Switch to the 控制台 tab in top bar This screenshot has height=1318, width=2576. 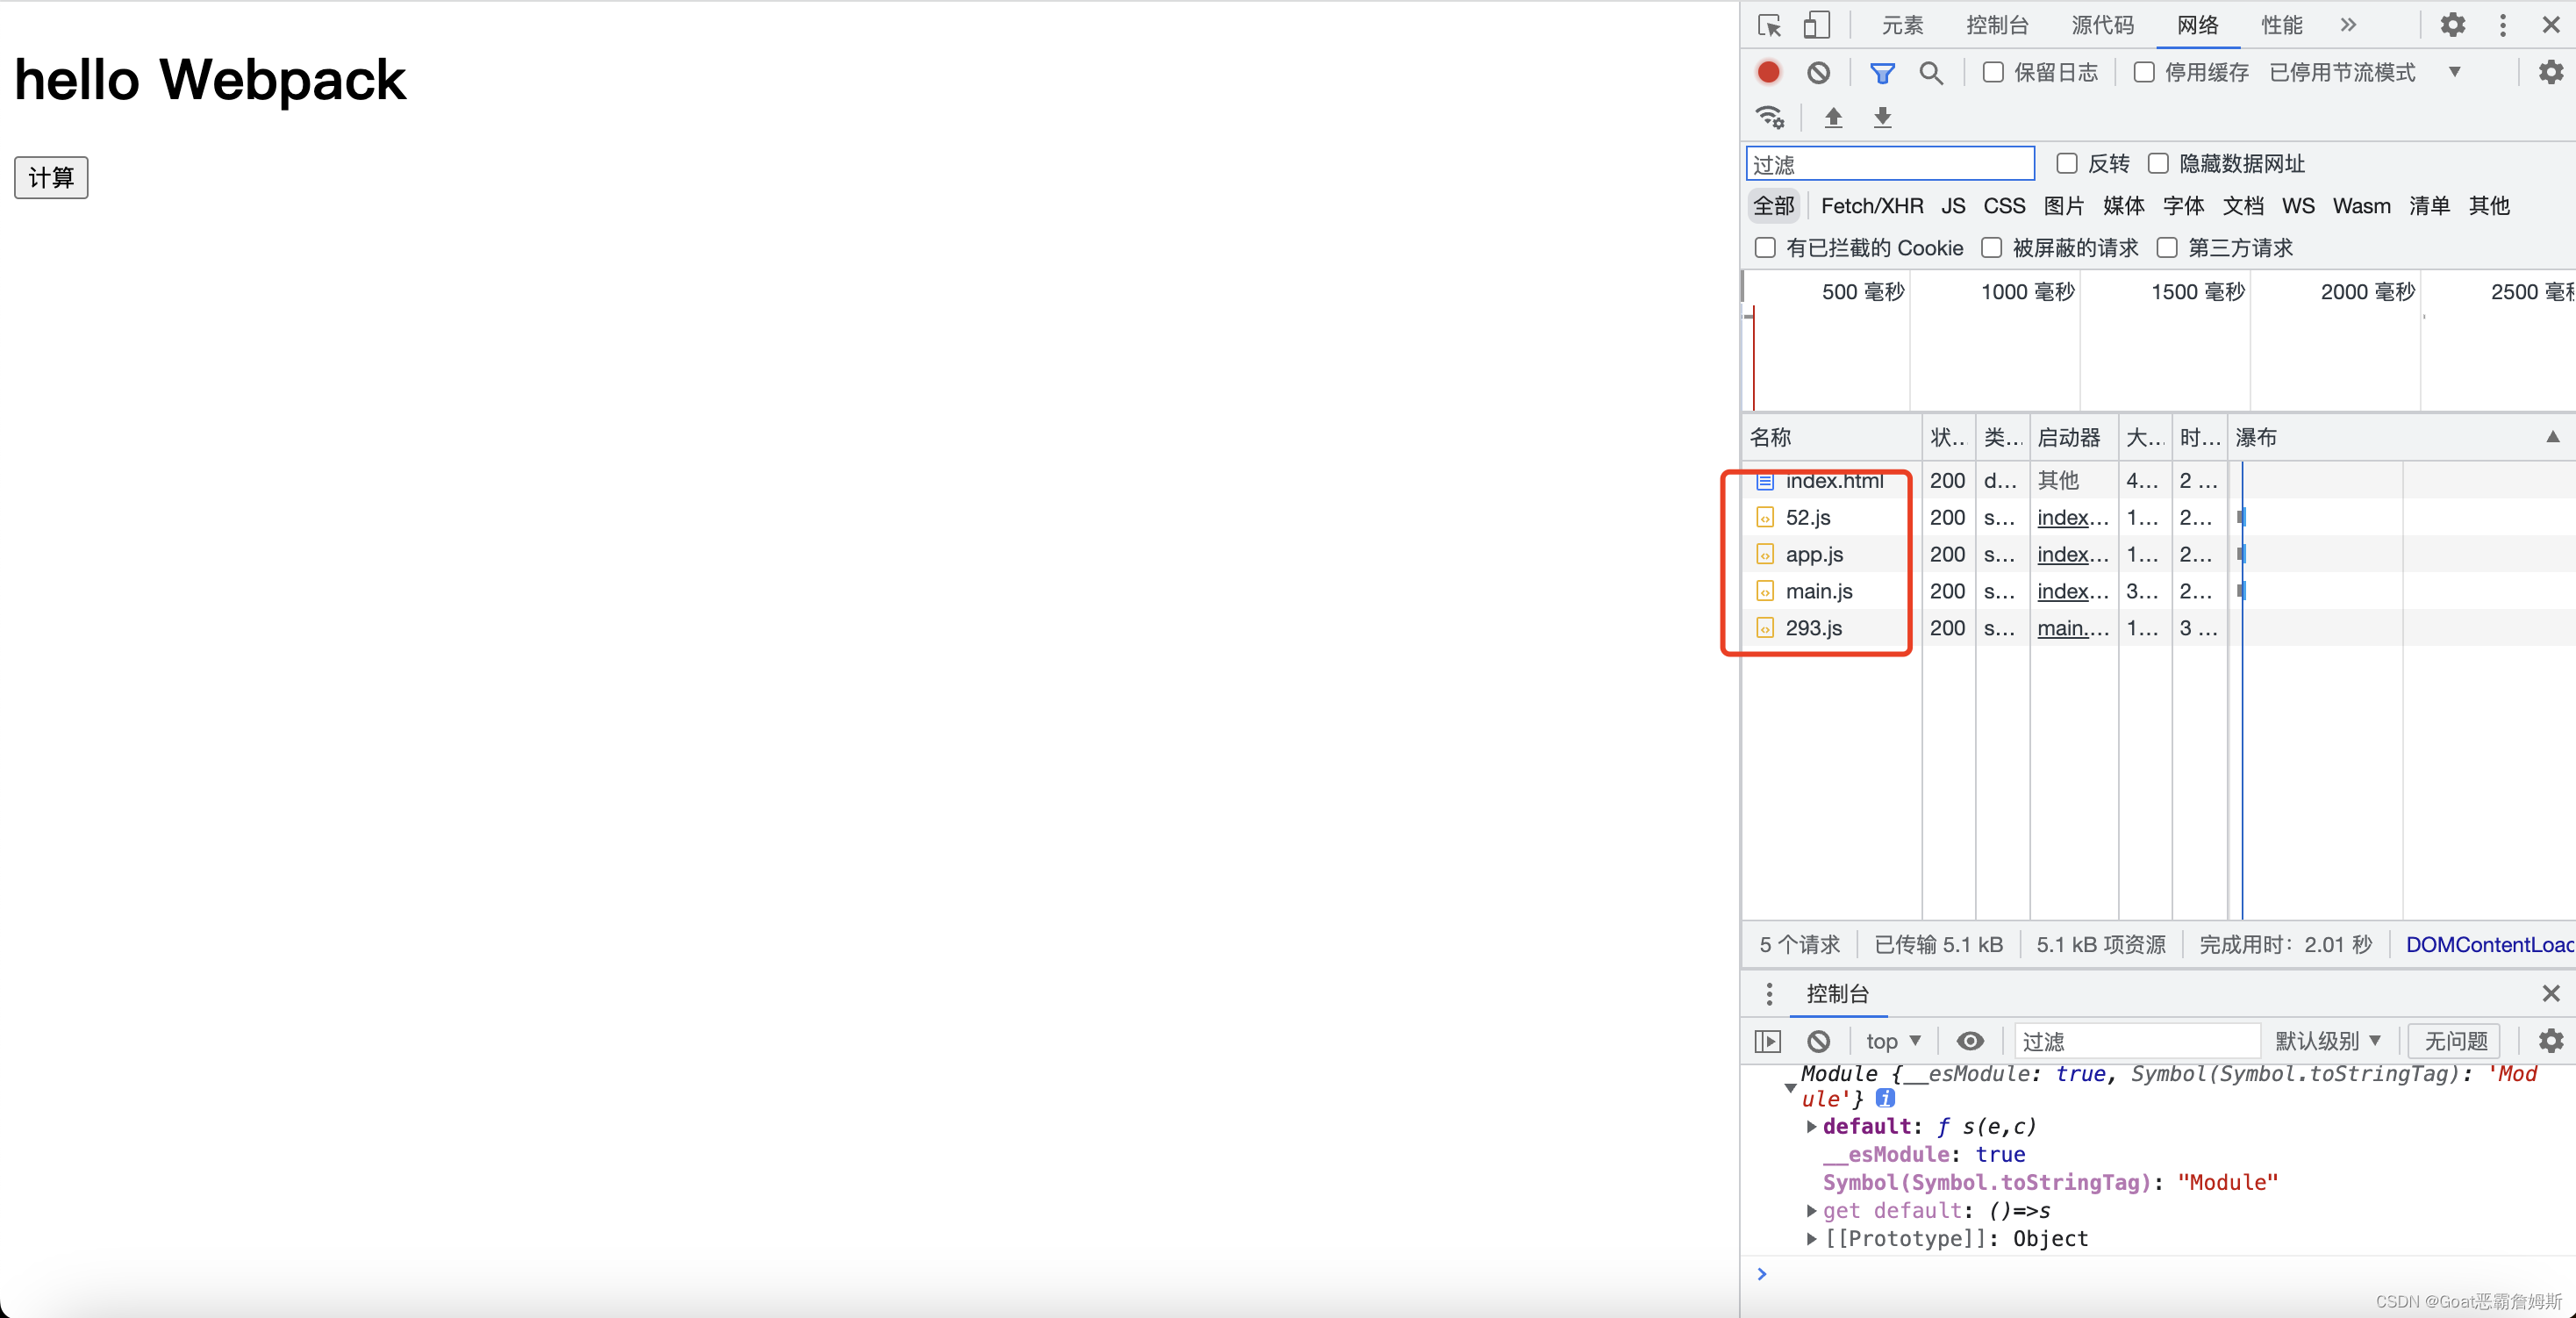pos(1996,25)
